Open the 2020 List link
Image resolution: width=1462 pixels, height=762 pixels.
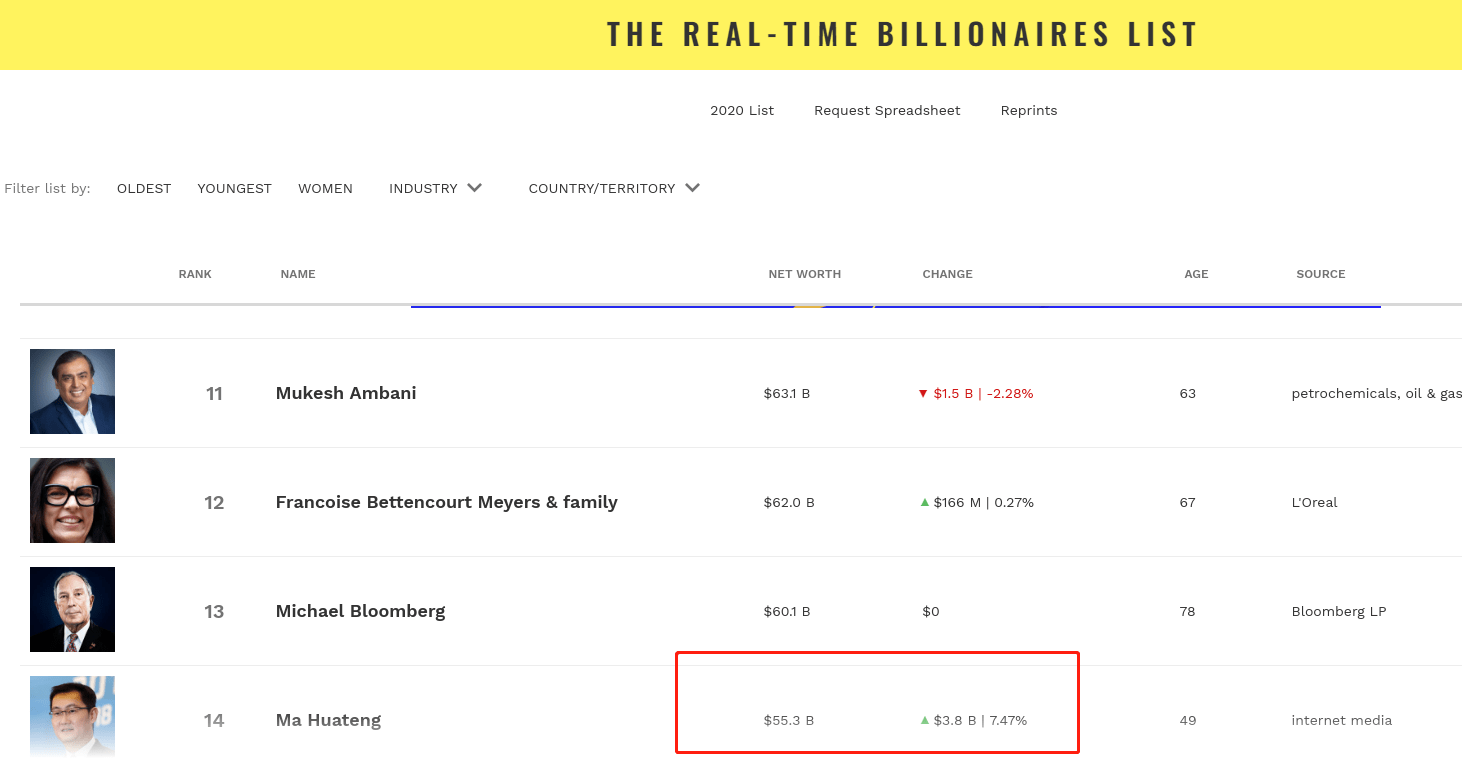coord(742,110)
